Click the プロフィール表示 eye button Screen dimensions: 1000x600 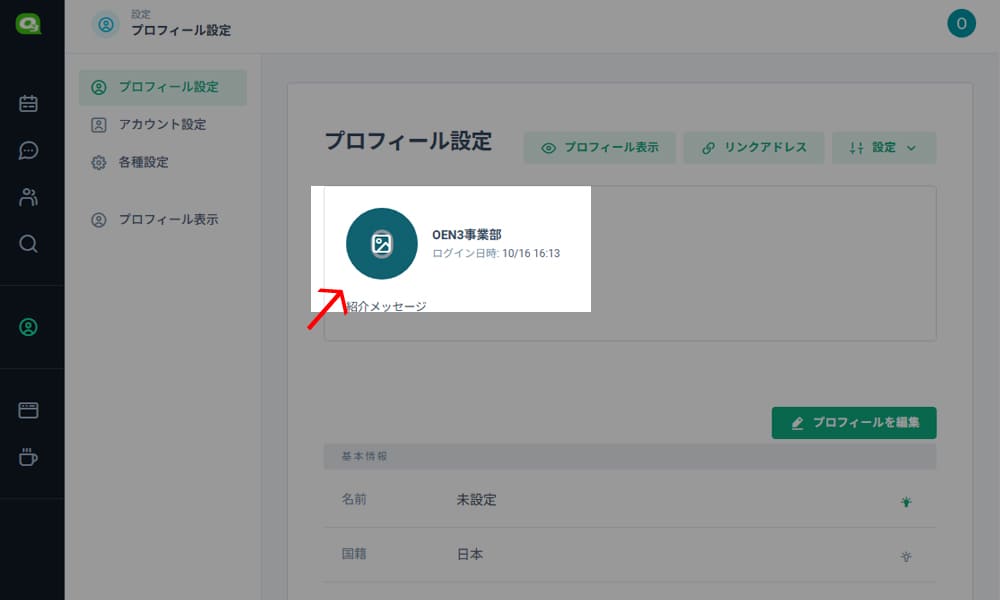600,148
